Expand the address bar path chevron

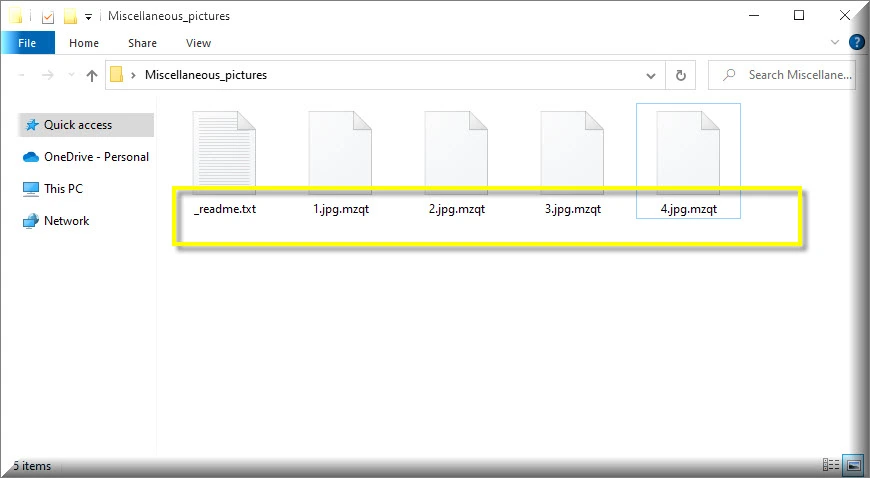133,75
